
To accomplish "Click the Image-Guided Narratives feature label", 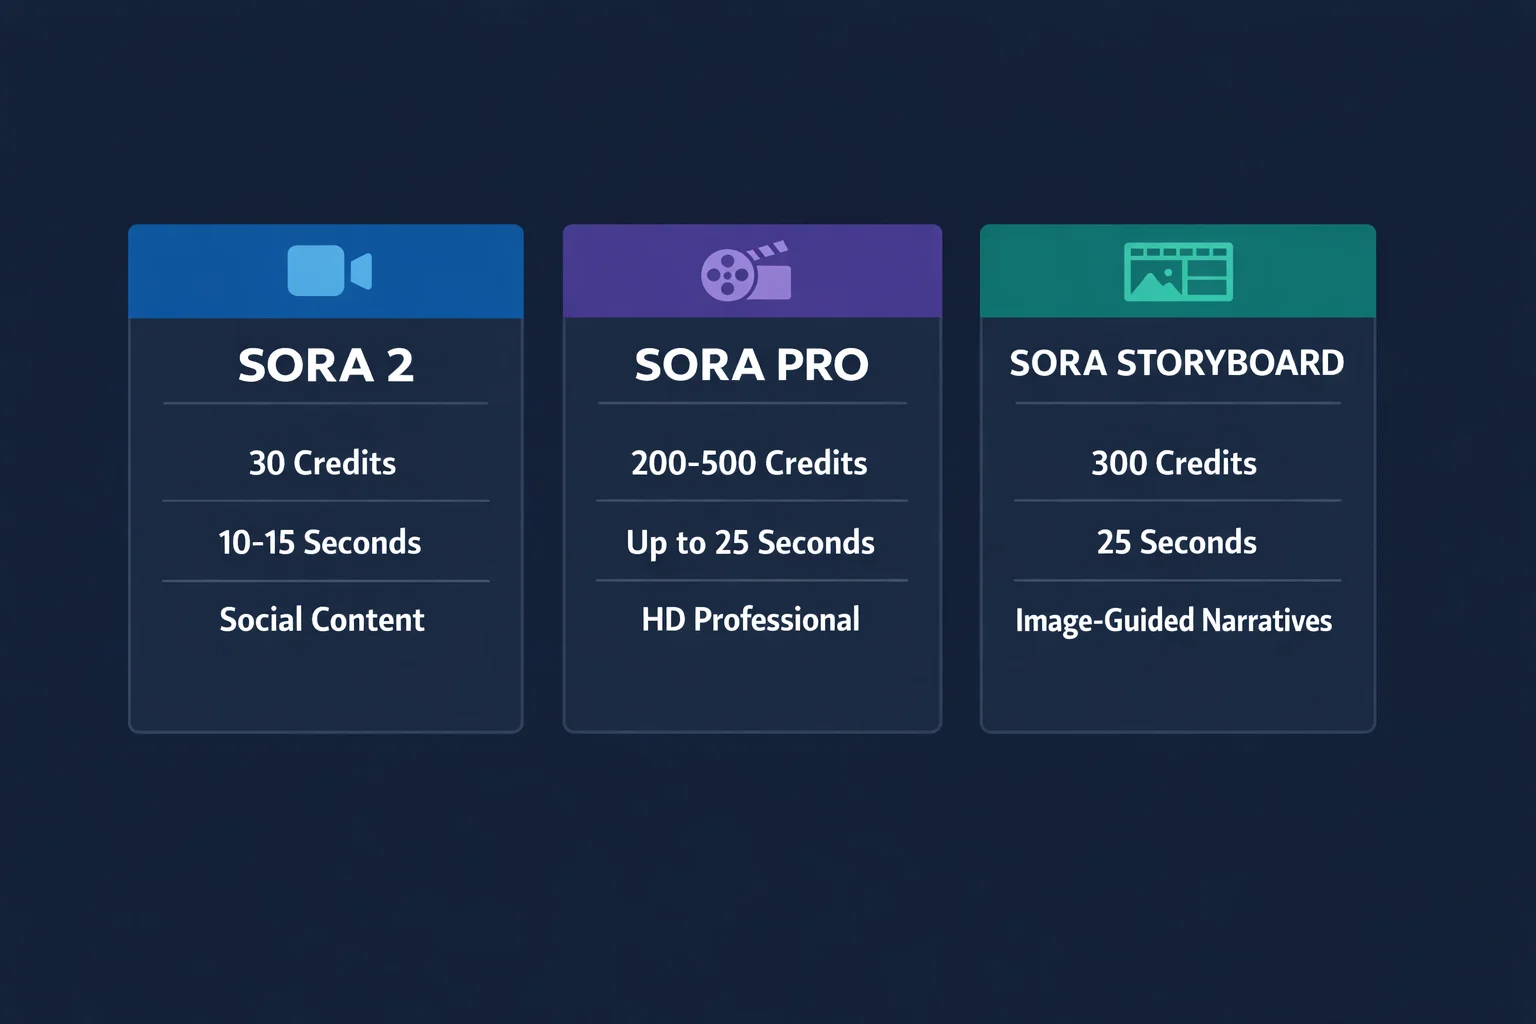I will [1174, 620].
